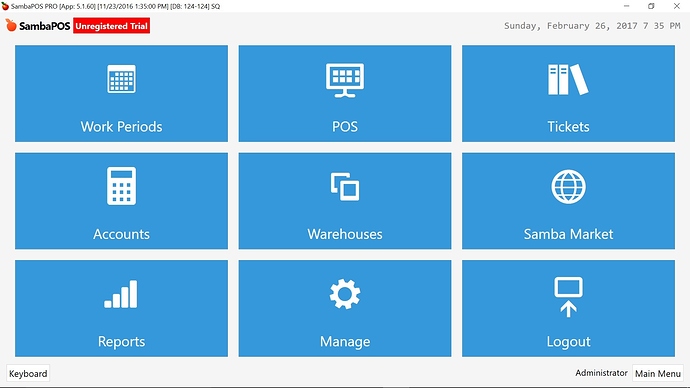Open Tickets using the binders icon

click(568, 79)
